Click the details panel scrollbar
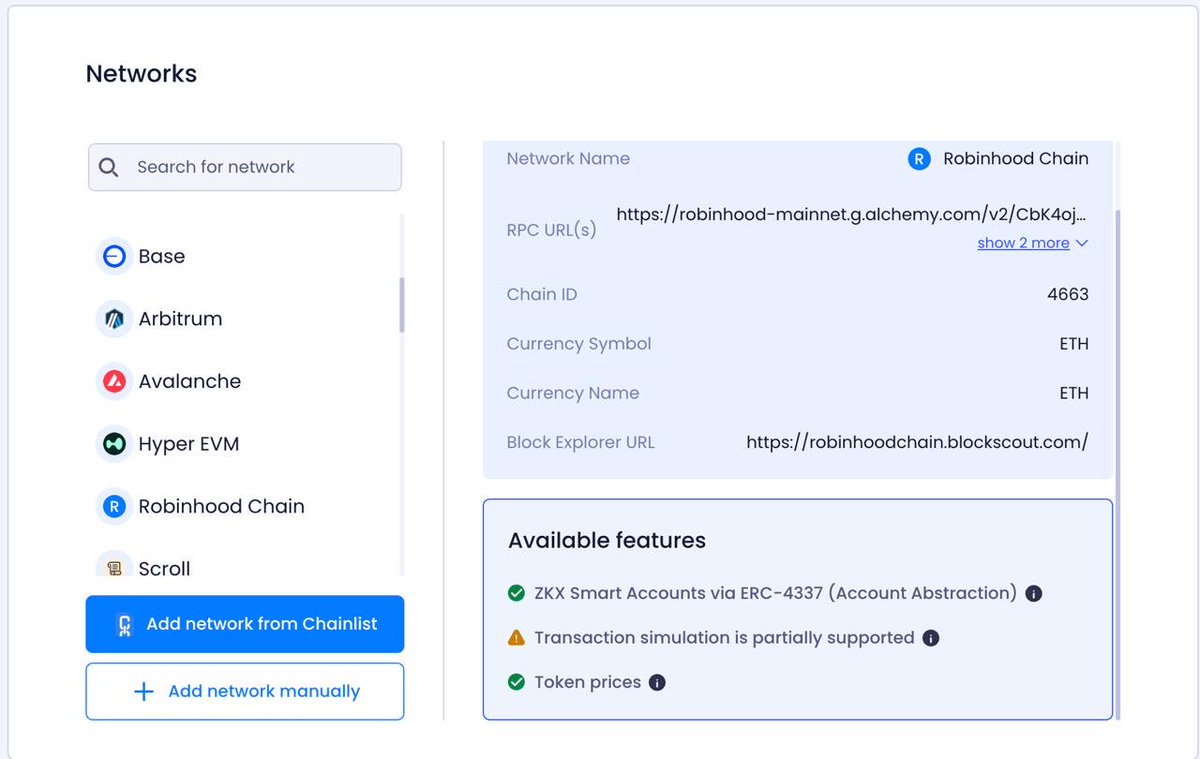 pos(1118,463)
